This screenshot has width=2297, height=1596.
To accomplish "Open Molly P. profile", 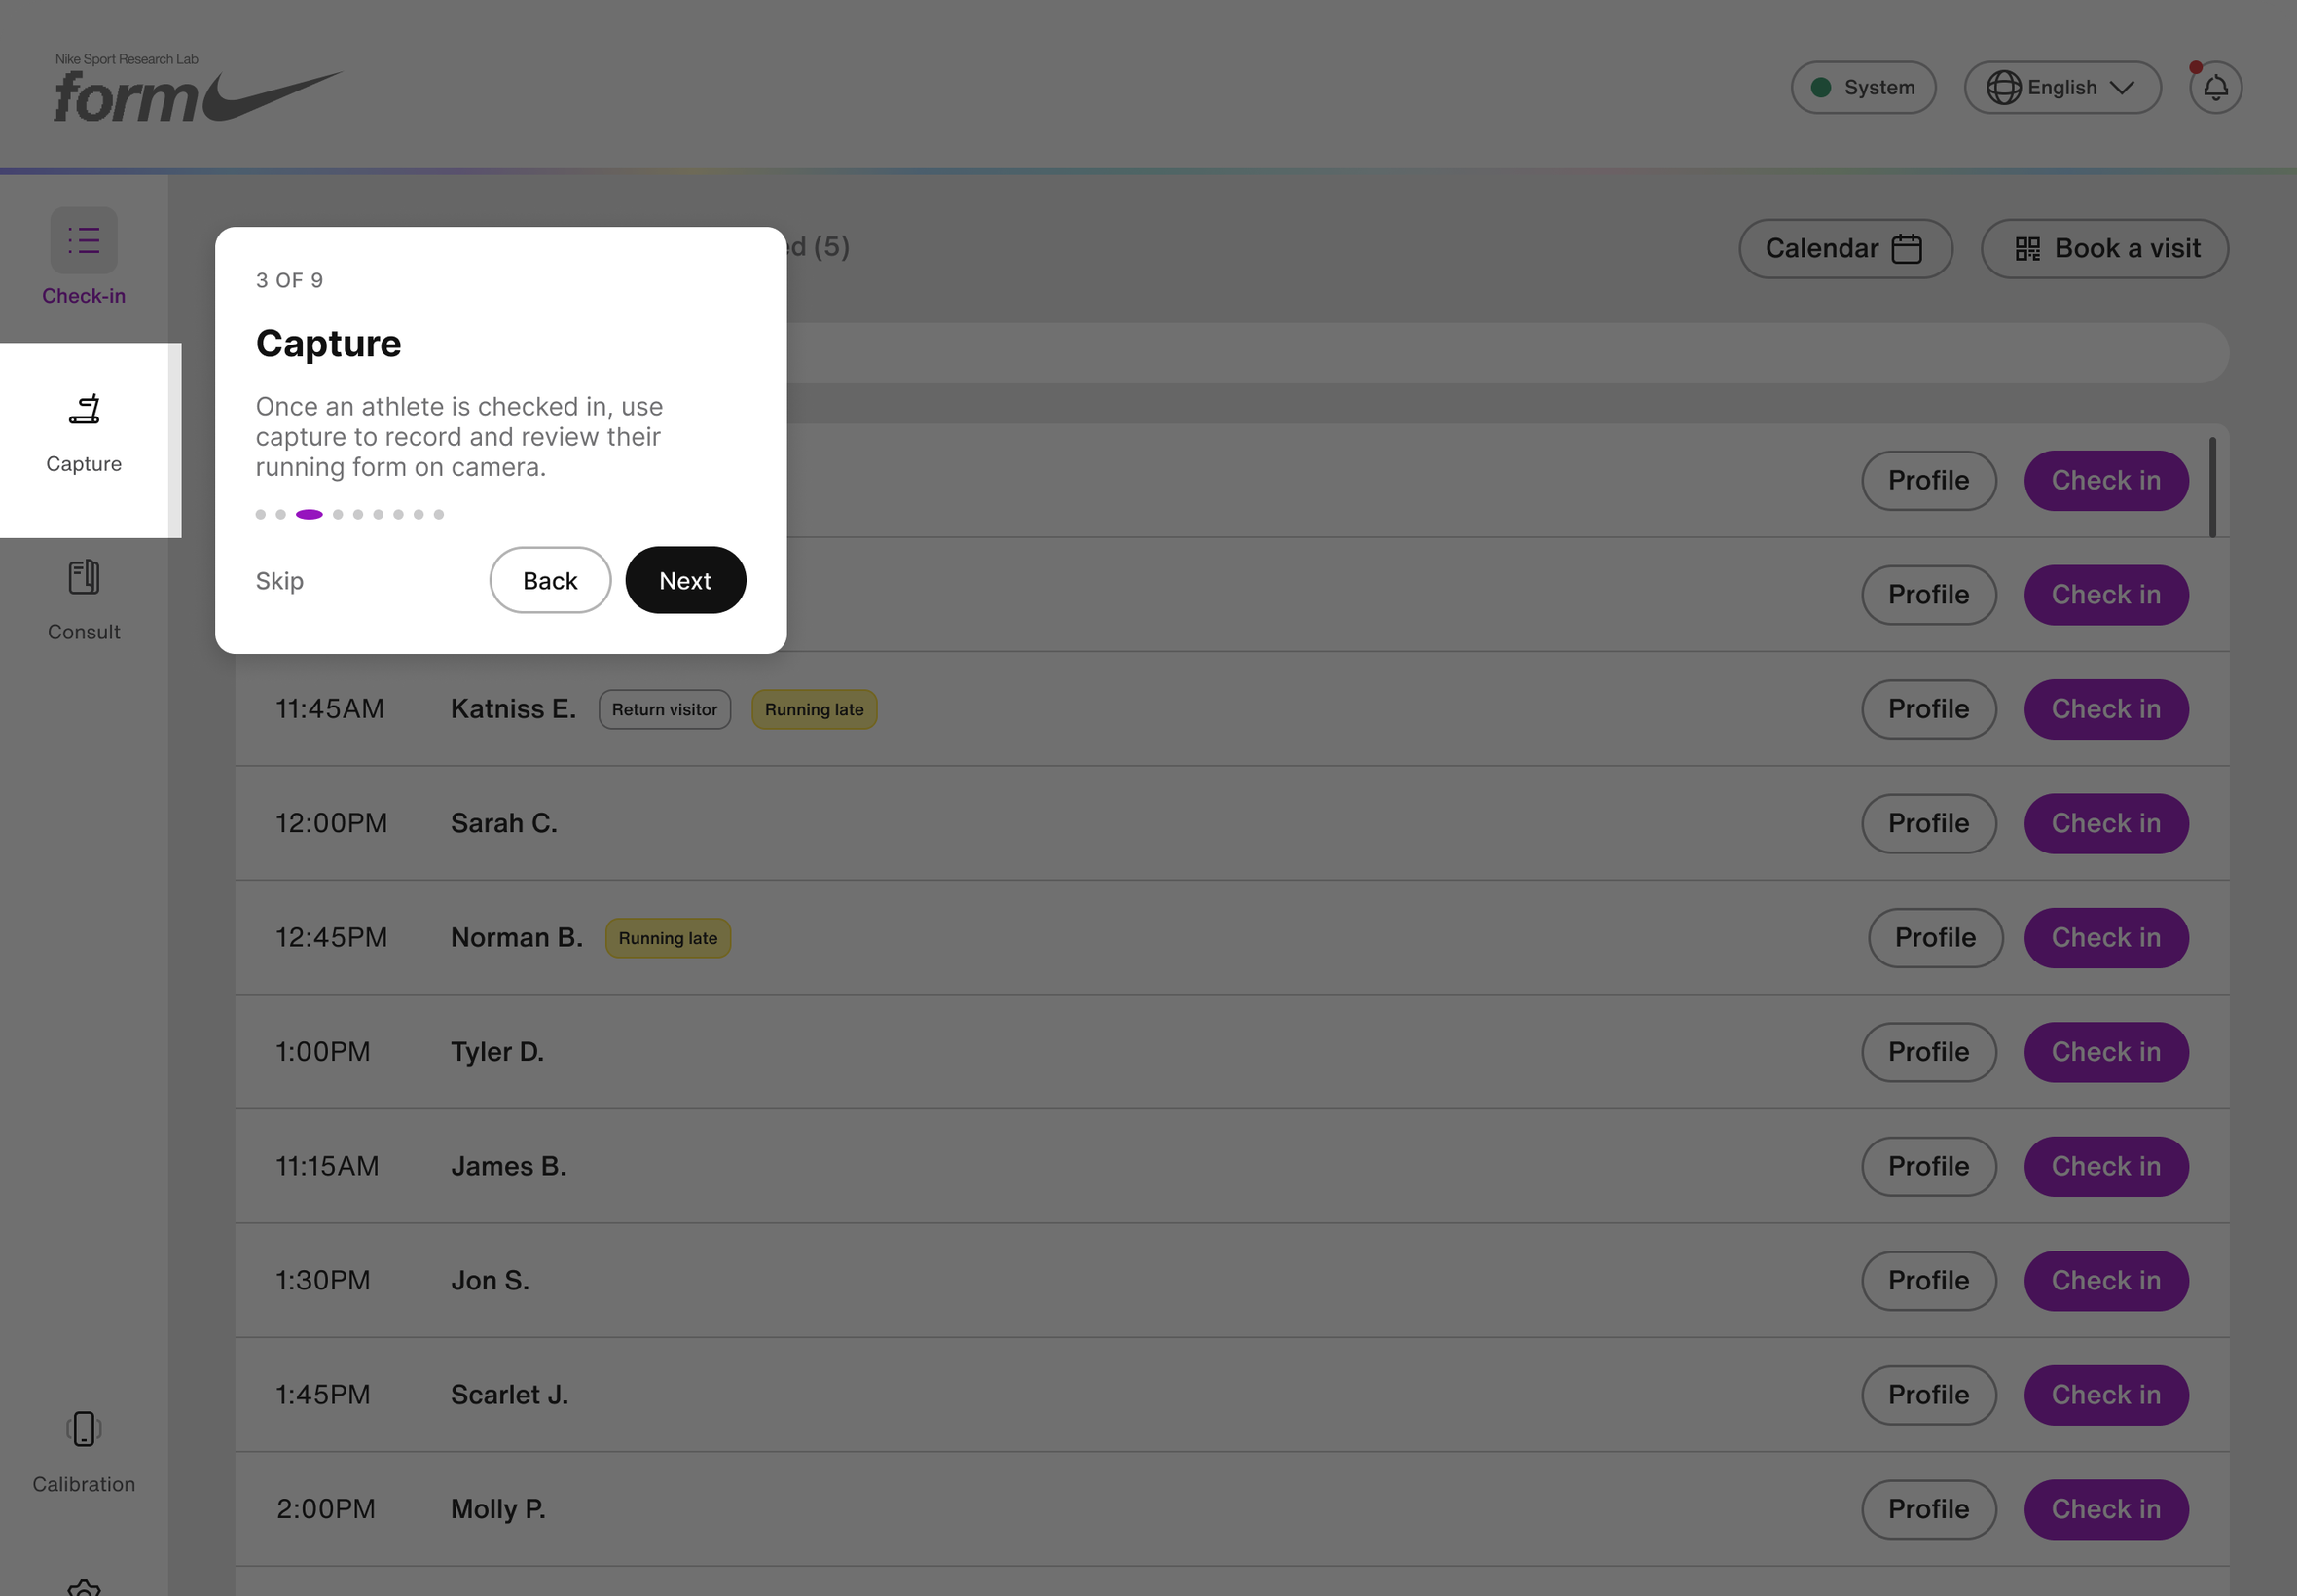I will point(1928,1509).
